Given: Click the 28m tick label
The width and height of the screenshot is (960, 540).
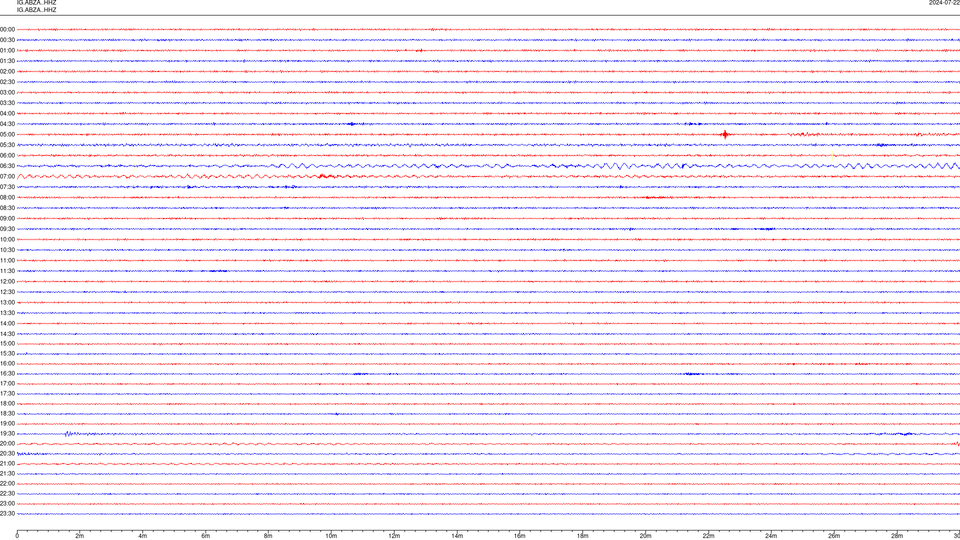Looking at the screenshot, I should pos(897,536).
